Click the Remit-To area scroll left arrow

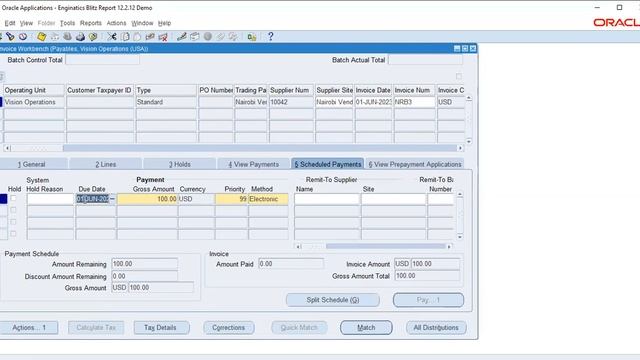coord(298,247)
